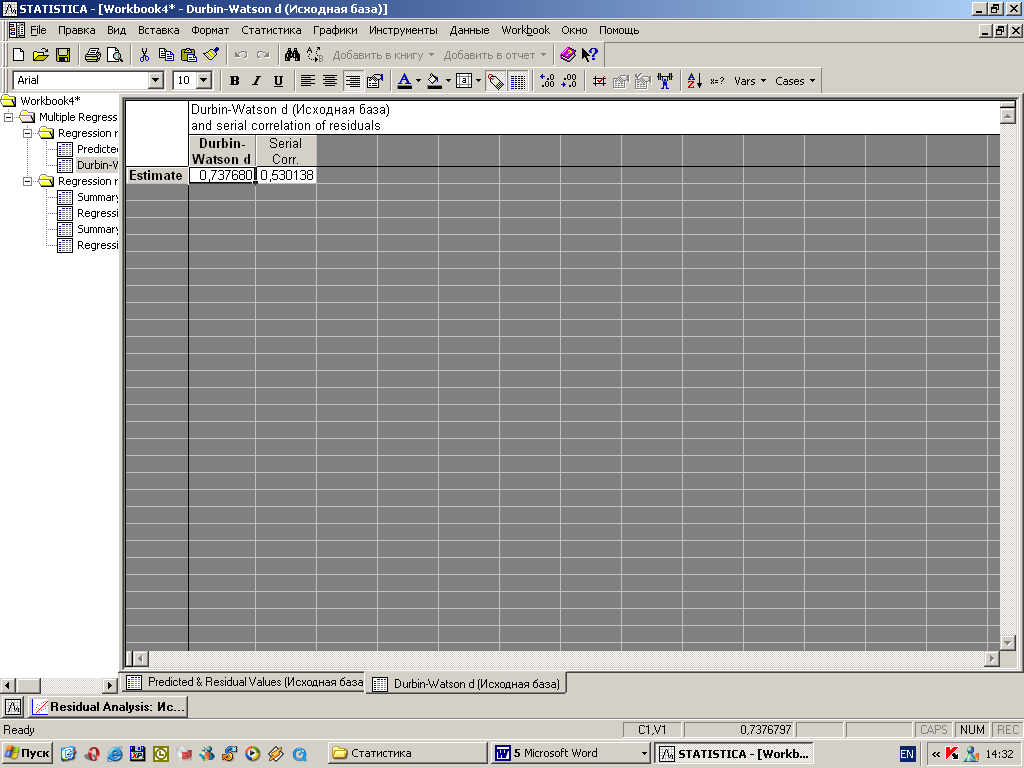Collapse the second Regression results folder
The image size is (1024, 768).
[27, 181]
